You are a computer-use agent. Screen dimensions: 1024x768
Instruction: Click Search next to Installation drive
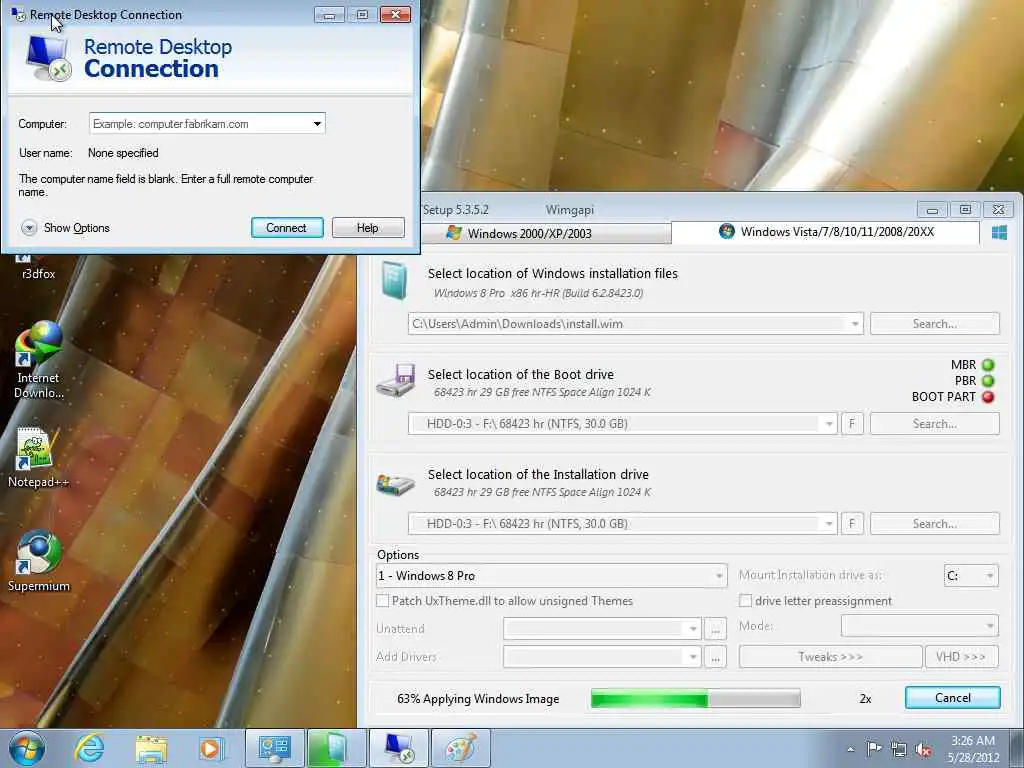pyautogui.click(x=935, y=524)
